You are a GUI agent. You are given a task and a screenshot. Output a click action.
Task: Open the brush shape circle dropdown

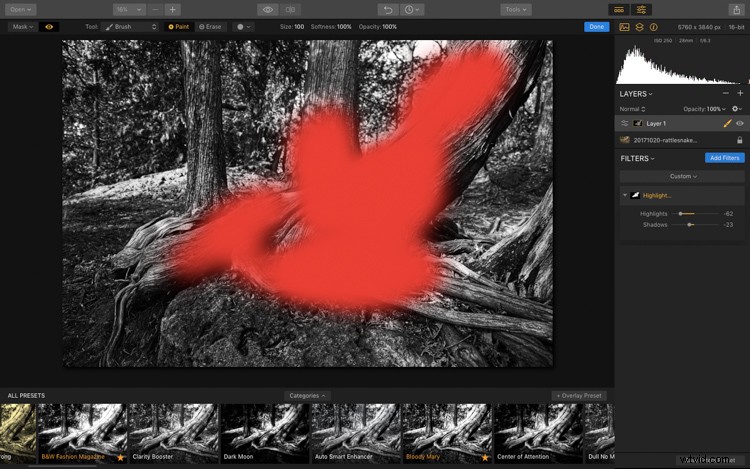[x=243, y=27]
